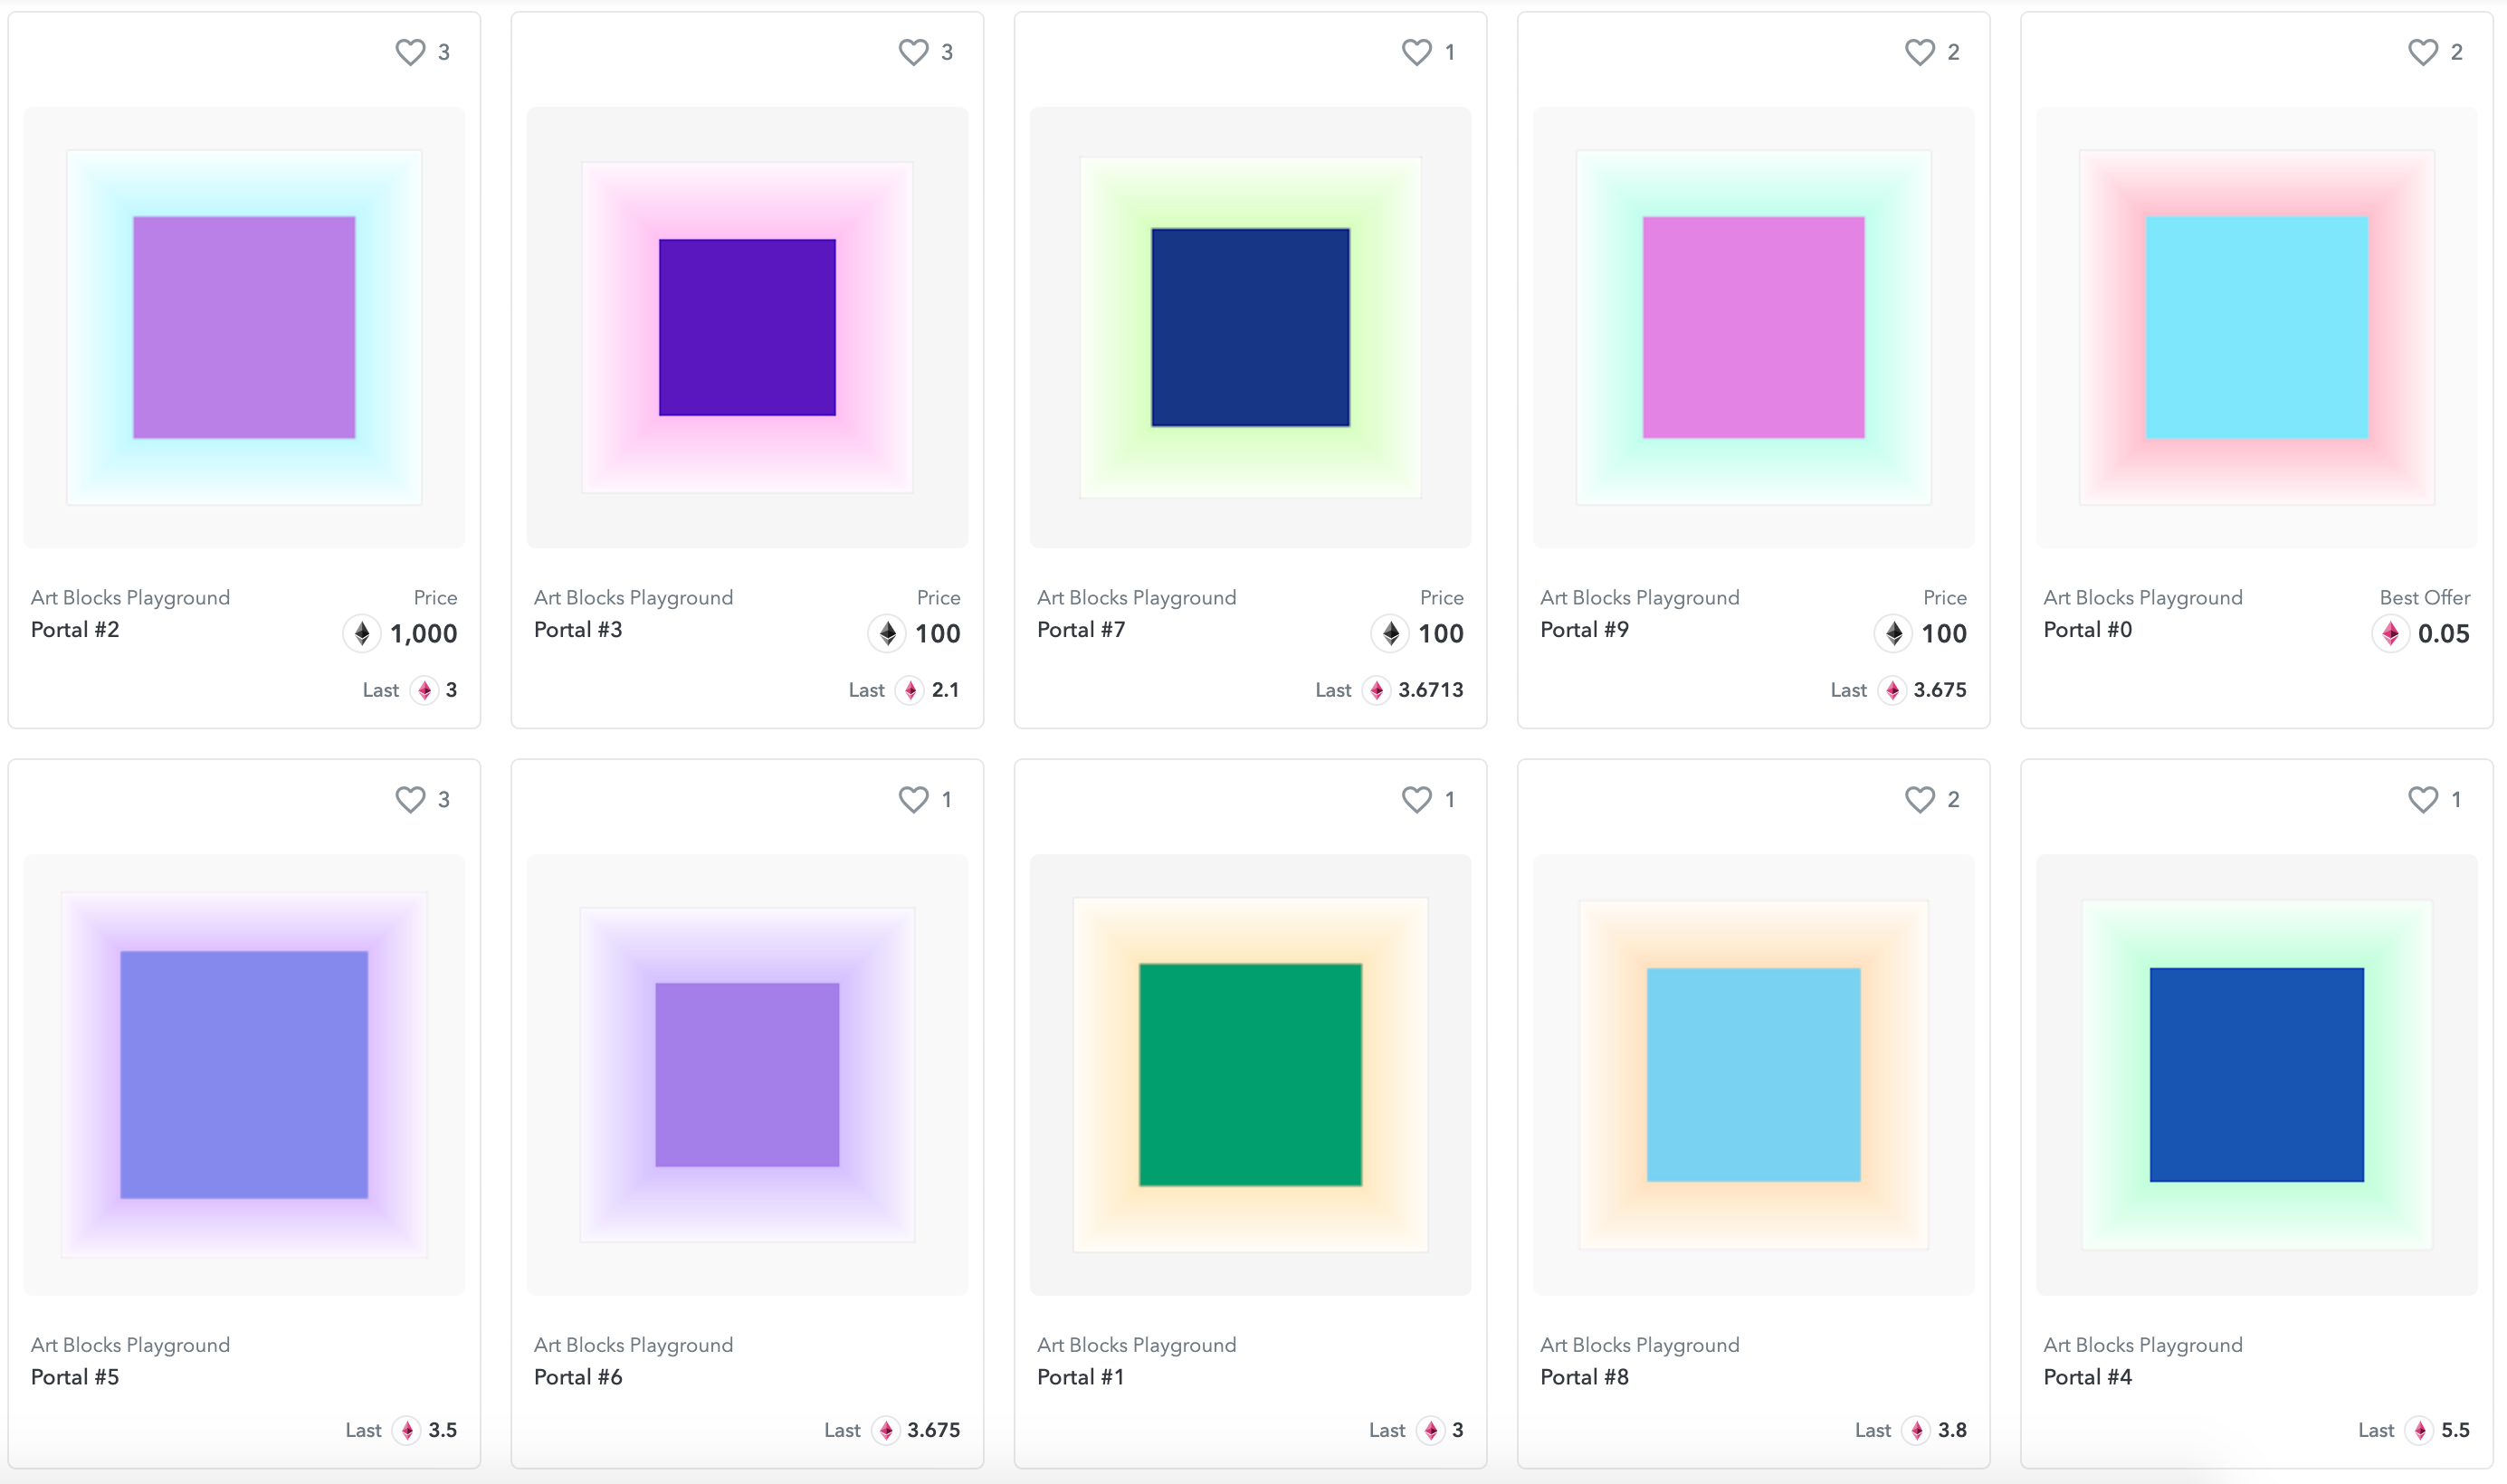The width and height of the screenshot is (2507, 1484).
Task: Click the 1,000 price on Portal #2
Action: [x=423, y=634]
